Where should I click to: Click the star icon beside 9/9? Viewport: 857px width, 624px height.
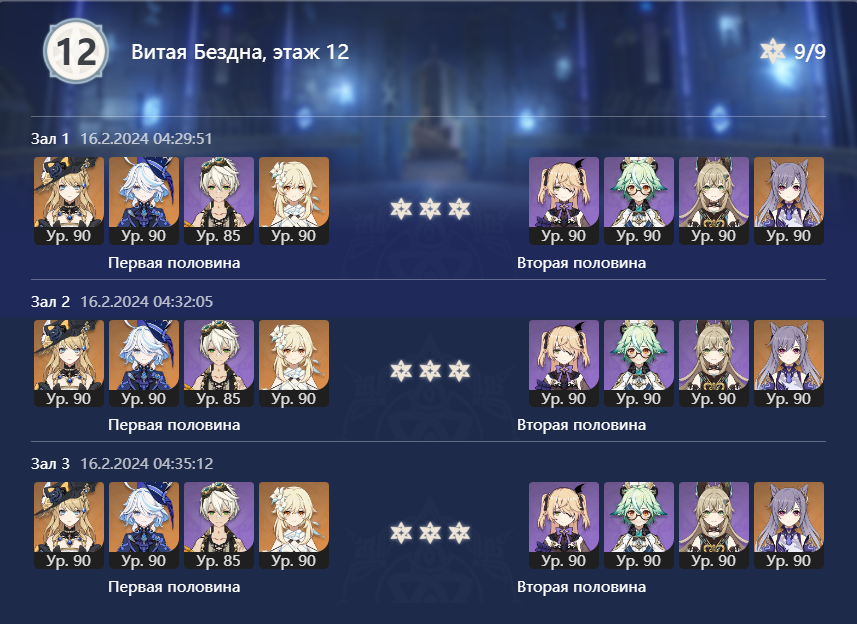[772, 51]
